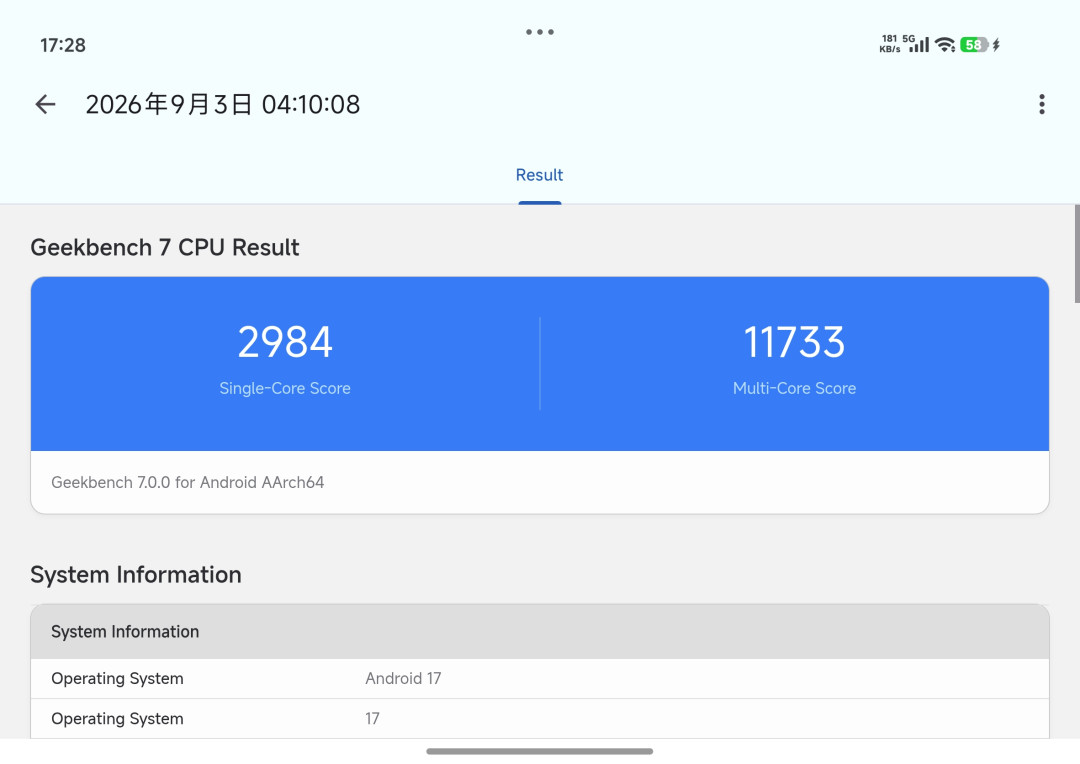Tap the 181 KB/s network speed indicator
1080x764 pixels.
890,43
